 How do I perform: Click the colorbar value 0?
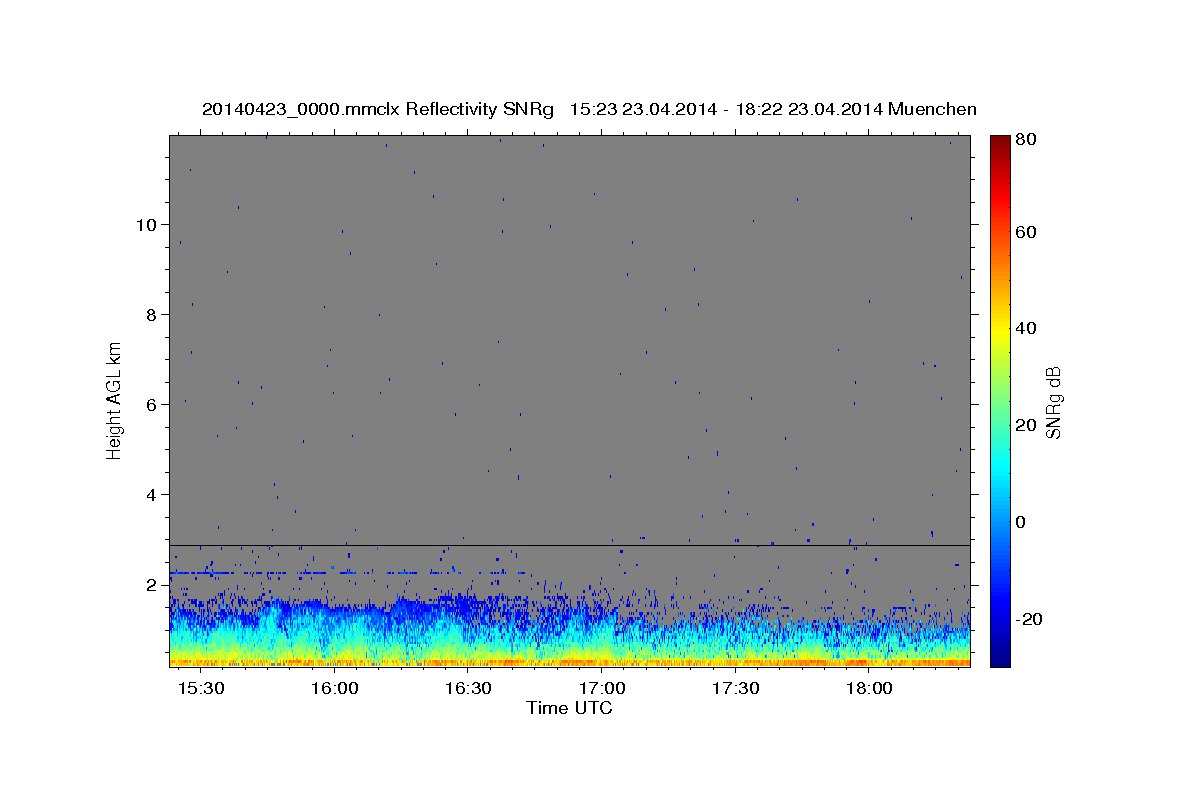click(x=1021, y=522)
